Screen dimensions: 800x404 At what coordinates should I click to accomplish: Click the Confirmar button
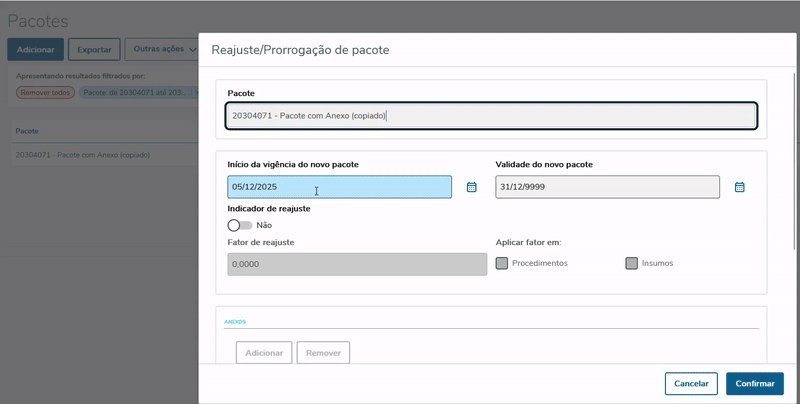tap(754, 383)
